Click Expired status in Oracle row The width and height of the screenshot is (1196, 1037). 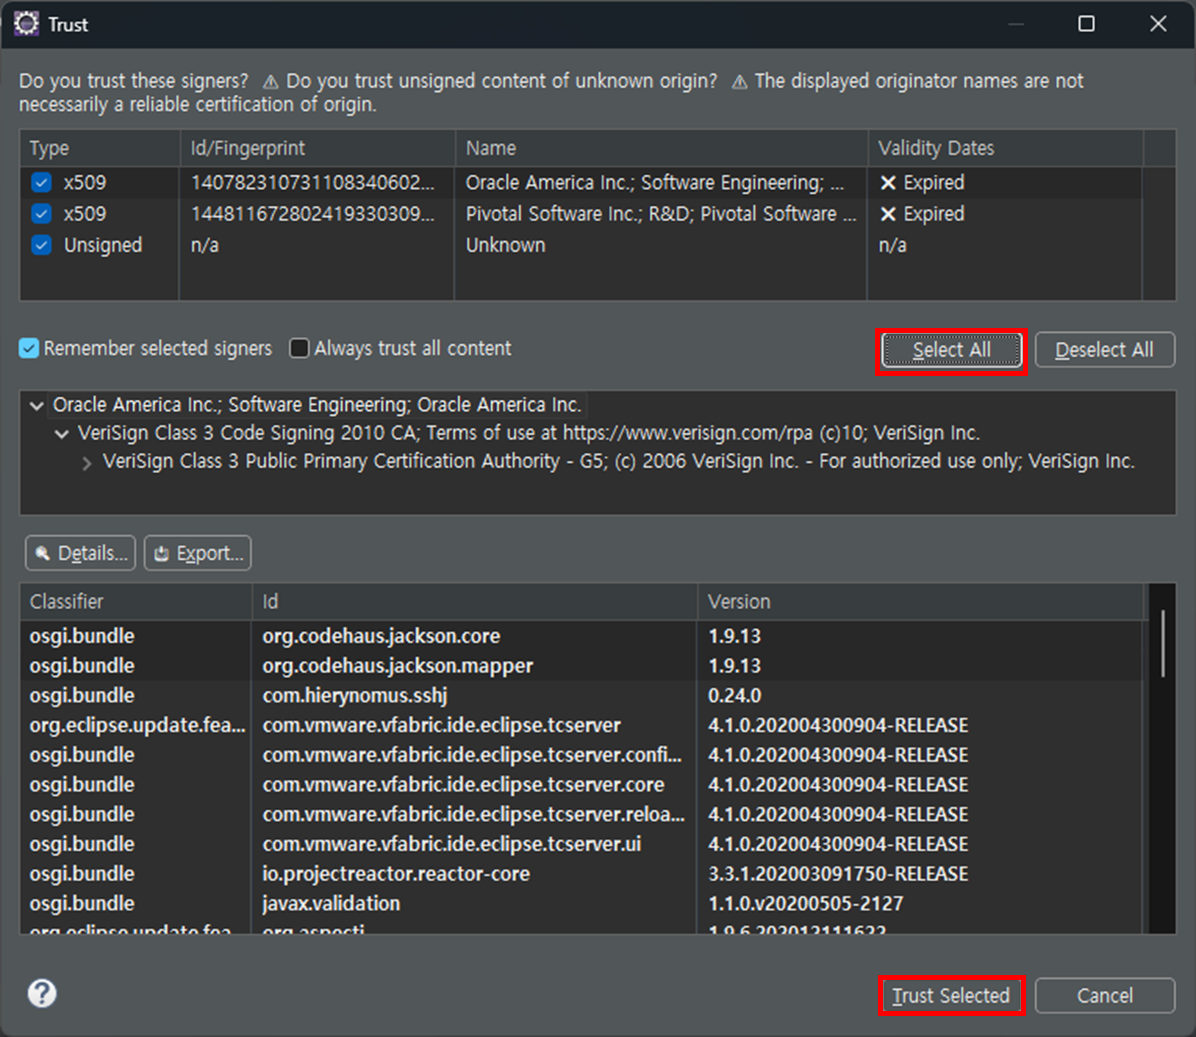tap(922, 182)
